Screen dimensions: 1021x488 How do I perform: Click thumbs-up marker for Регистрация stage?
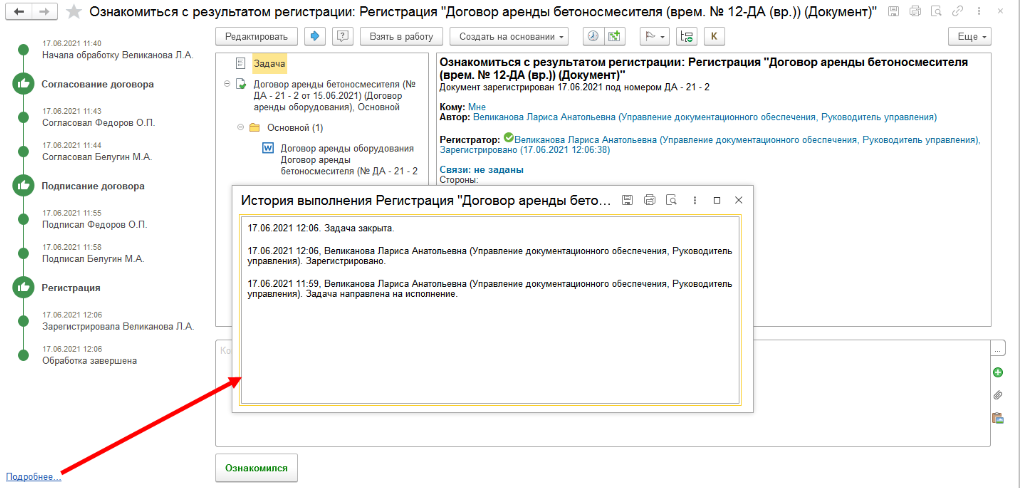pyautogui.click(x=23, y=287)
